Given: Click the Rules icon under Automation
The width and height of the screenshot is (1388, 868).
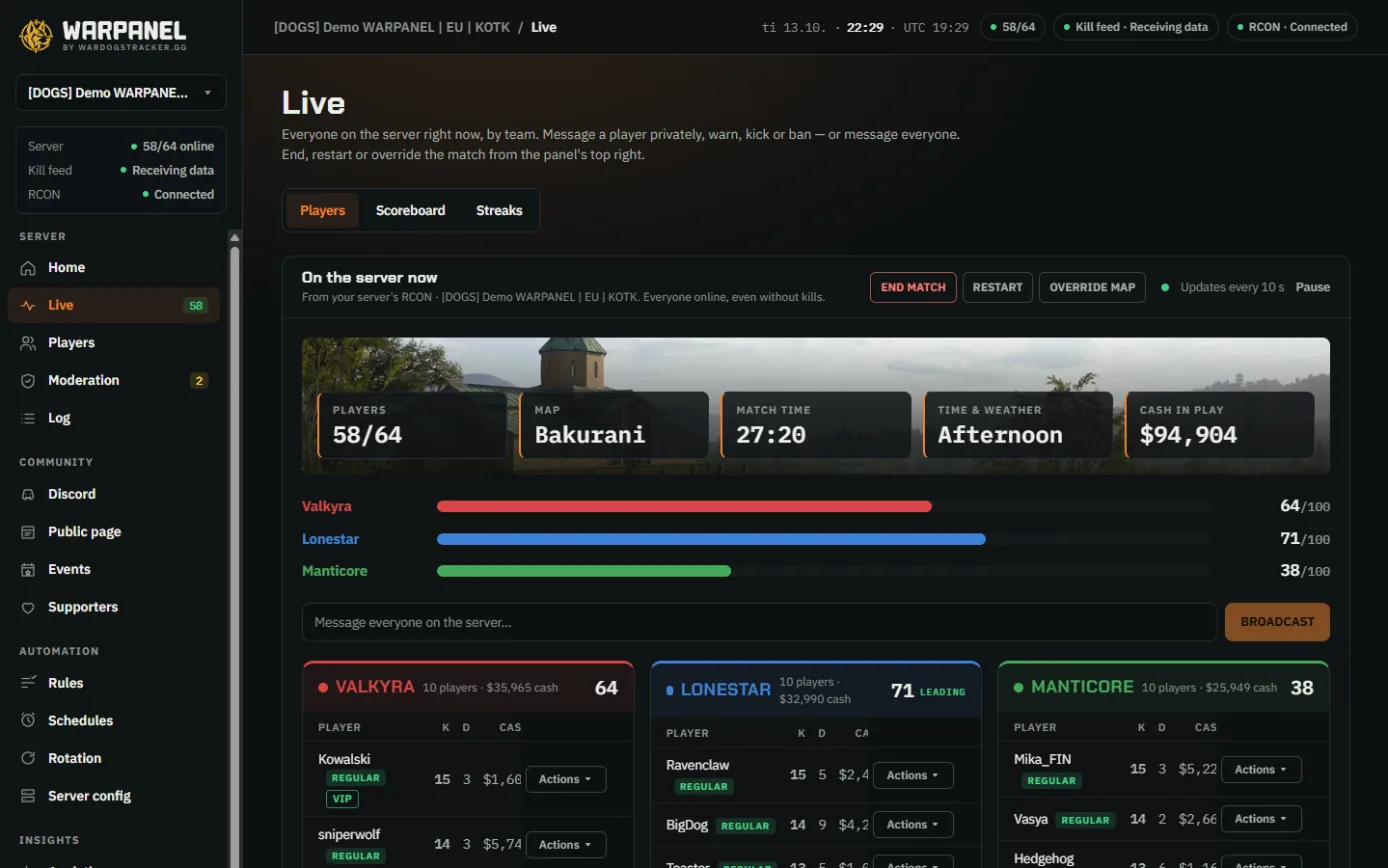Looking at the screenshot, I should 28,683.
